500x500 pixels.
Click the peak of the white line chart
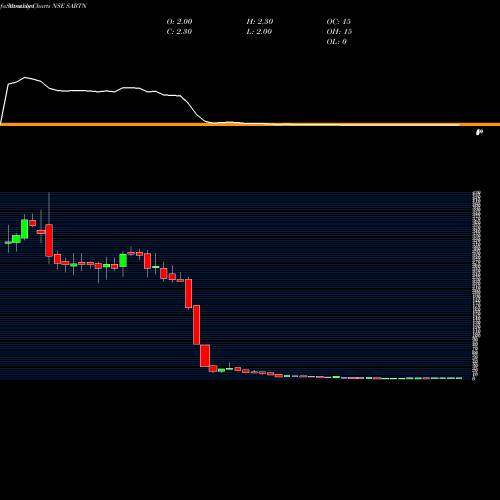click(25, 77)
